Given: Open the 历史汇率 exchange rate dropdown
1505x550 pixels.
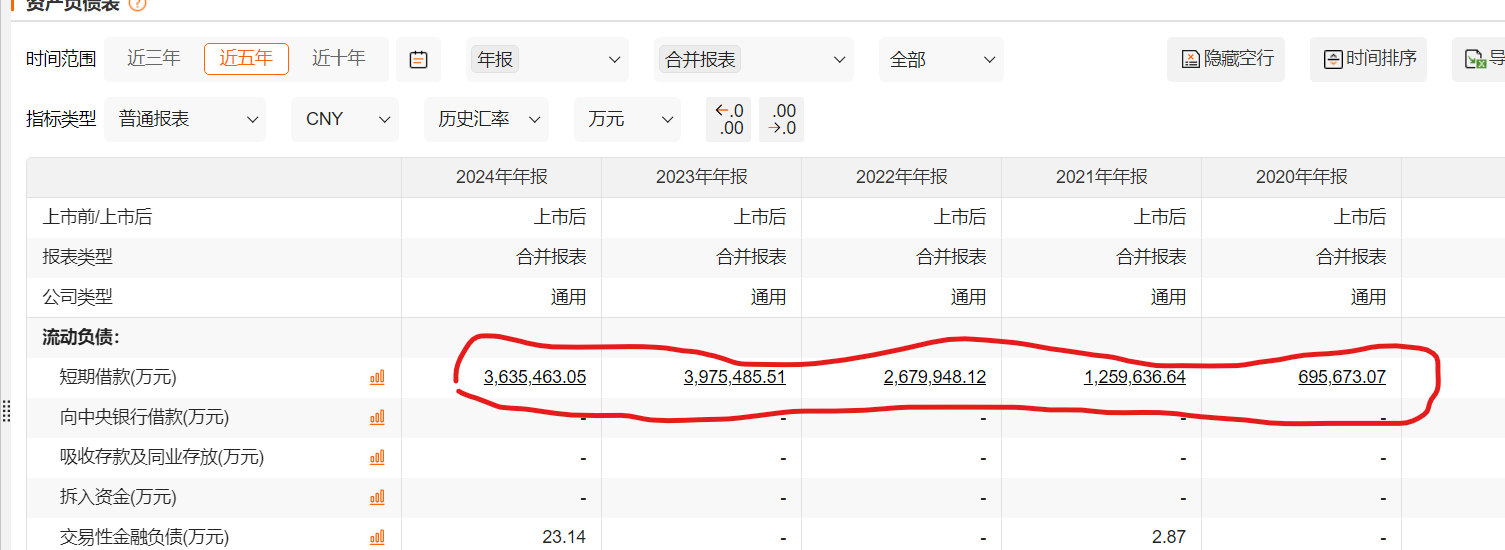Looking at the screenshot, I should point(486,119).
